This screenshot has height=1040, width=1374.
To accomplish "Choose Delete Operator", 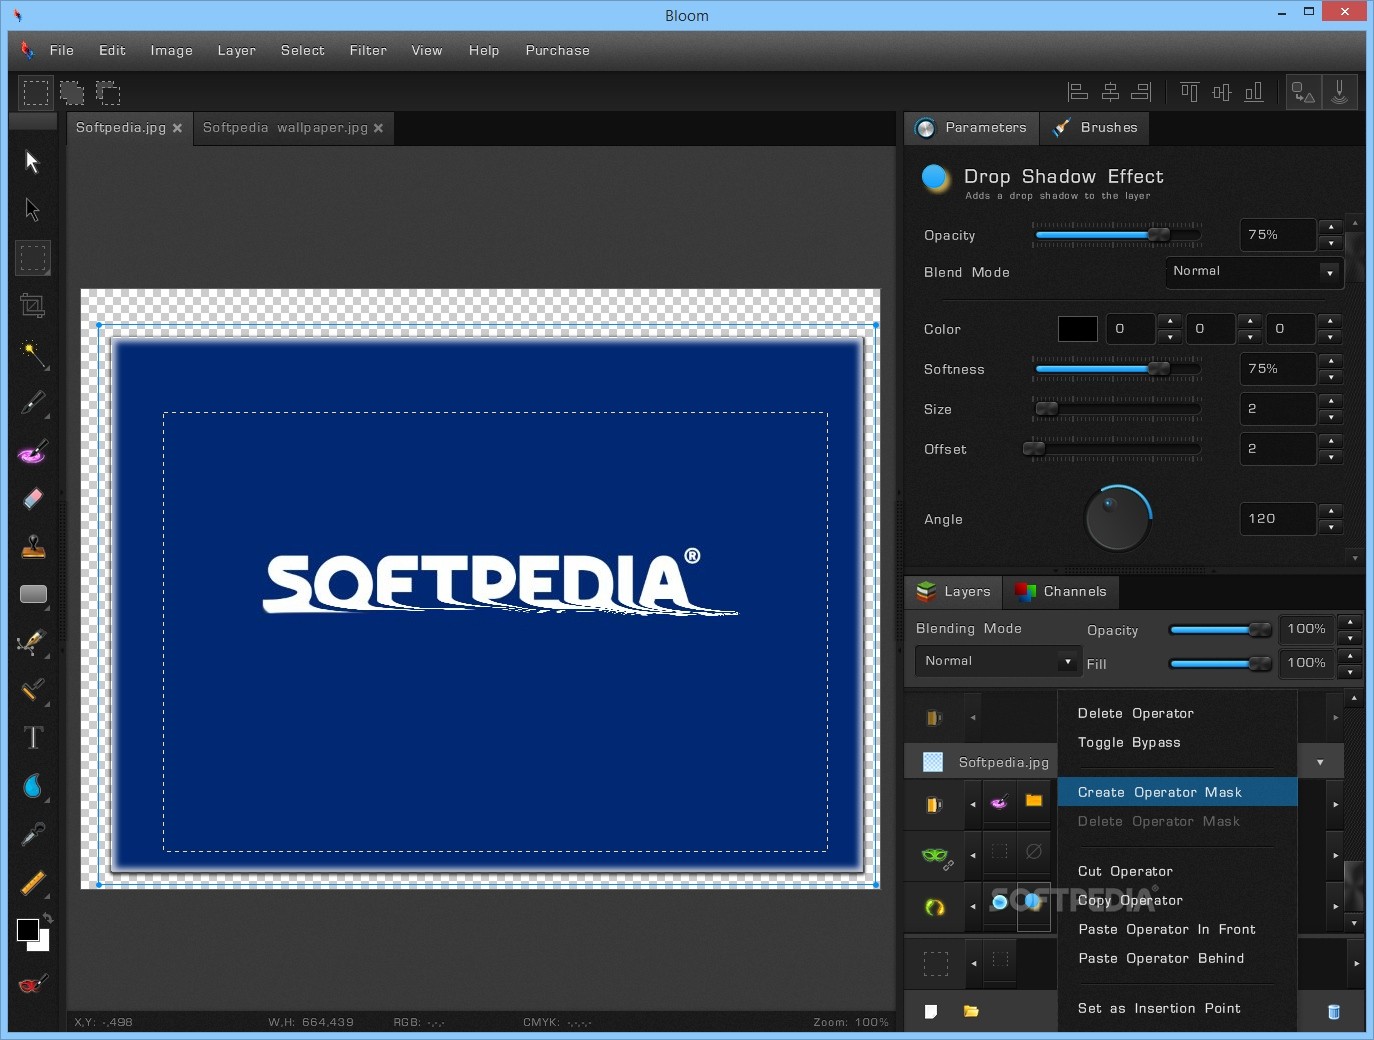I will pos(1135,713).
